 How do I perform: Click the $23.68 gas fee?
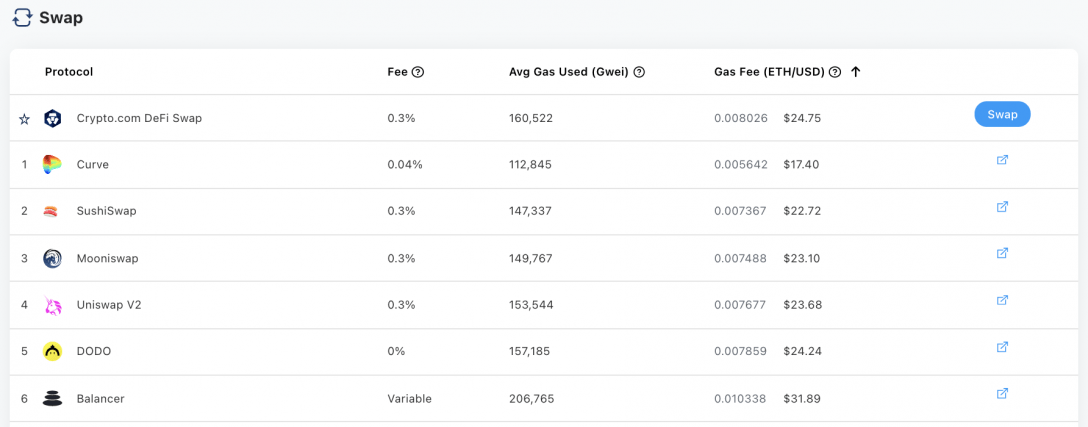coord(802,305)
